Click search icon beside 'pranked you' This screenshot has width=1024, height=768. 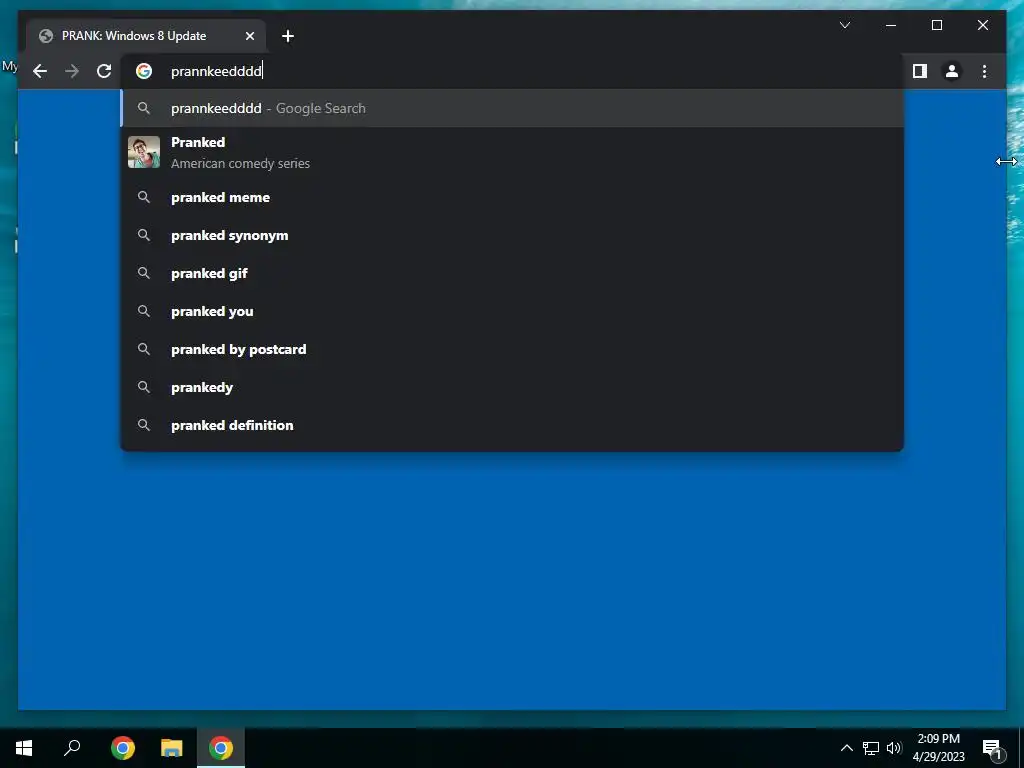tap(144, 312)
